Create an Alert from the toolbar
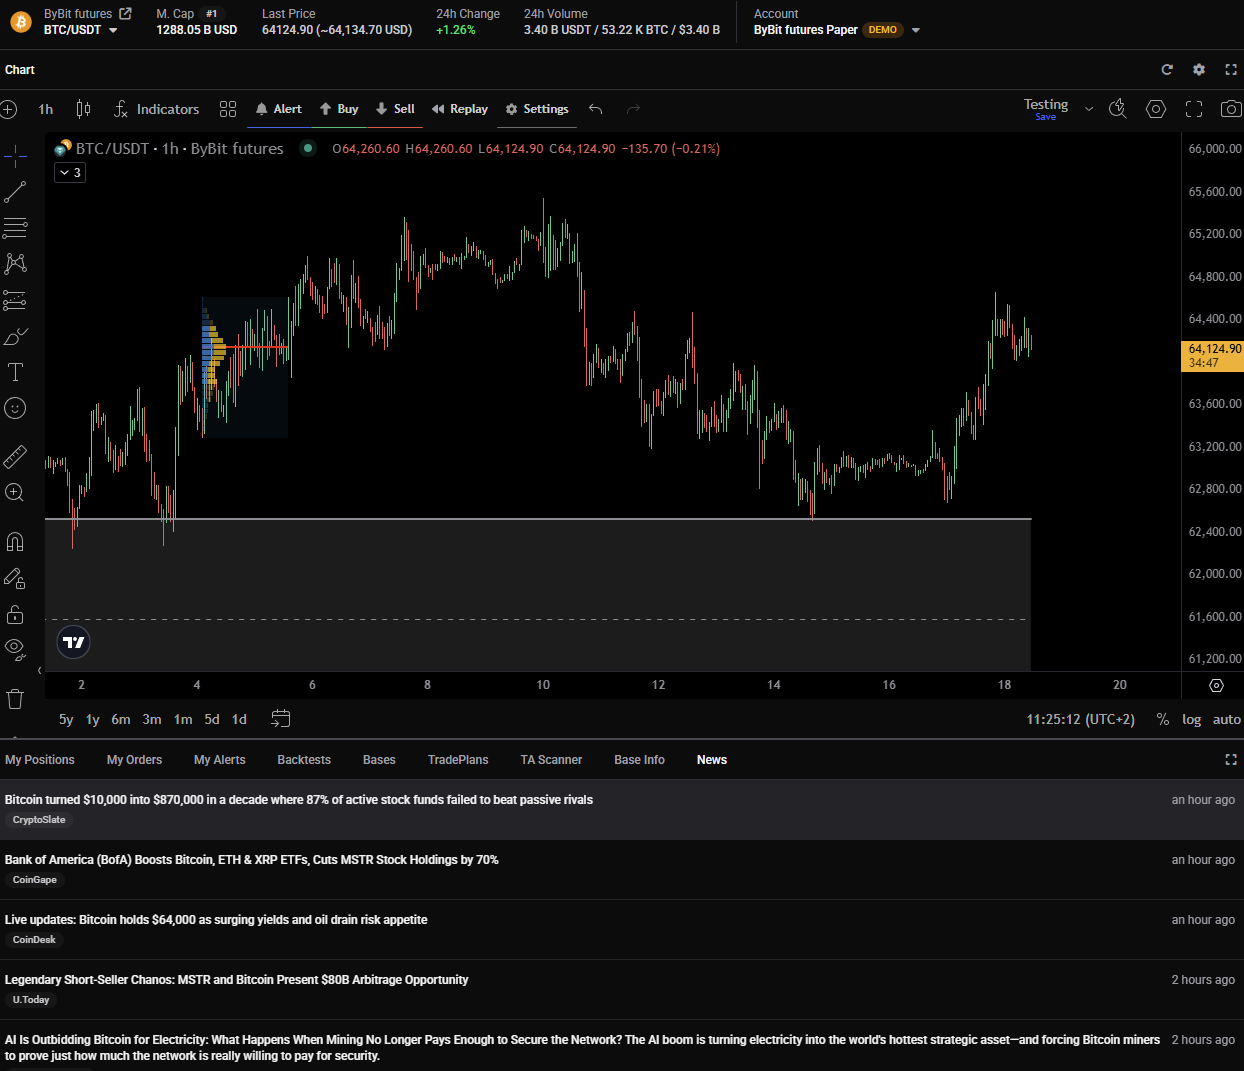The width and height of the screenshot is (1244, 1071). (x=278, y=109)
